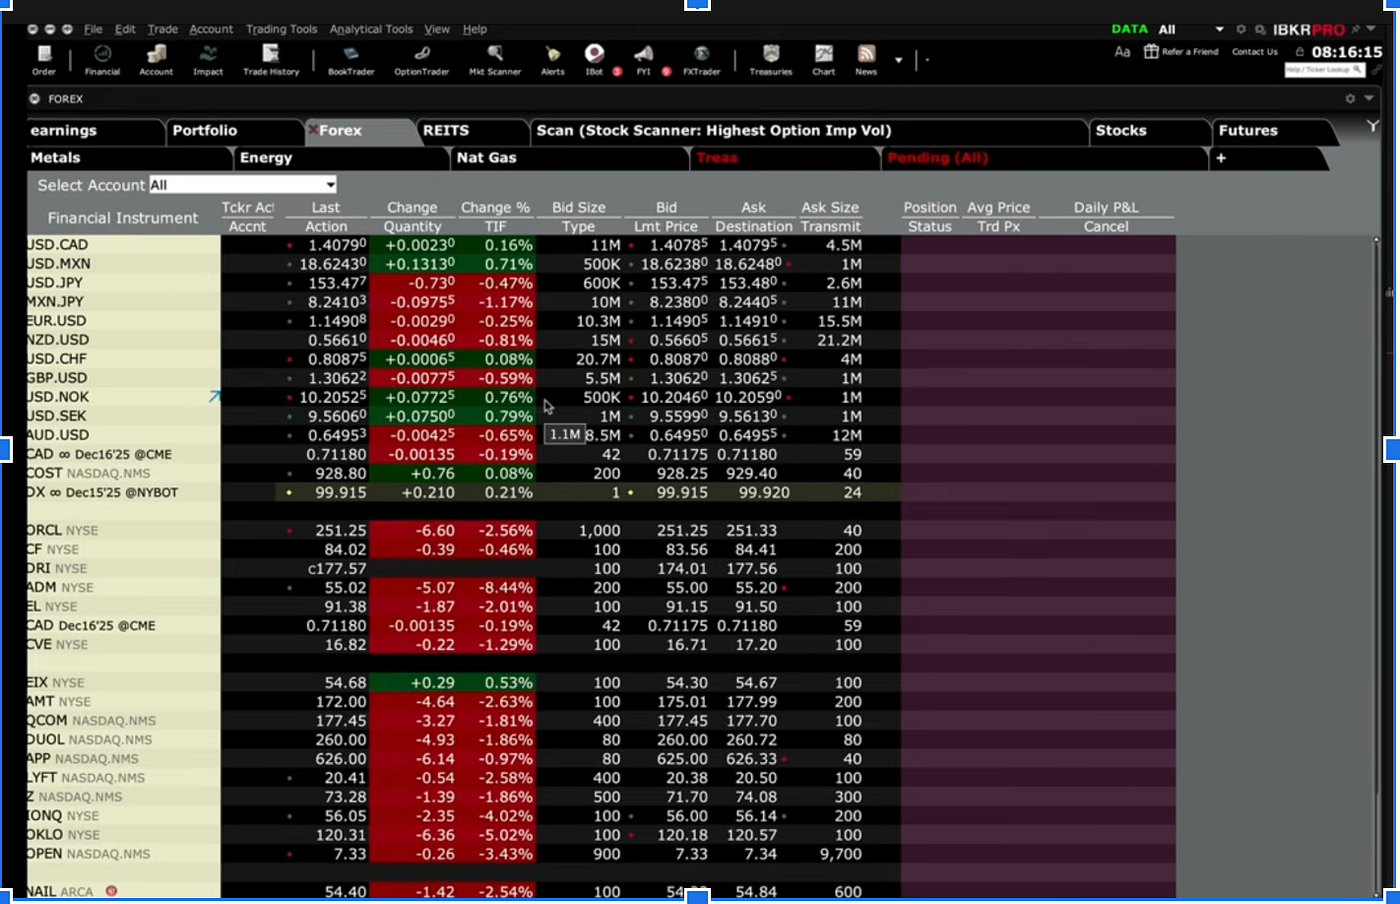1400x904 pixels.
Task: Open the Treasuries tool icon
Action: pos(771,59)
